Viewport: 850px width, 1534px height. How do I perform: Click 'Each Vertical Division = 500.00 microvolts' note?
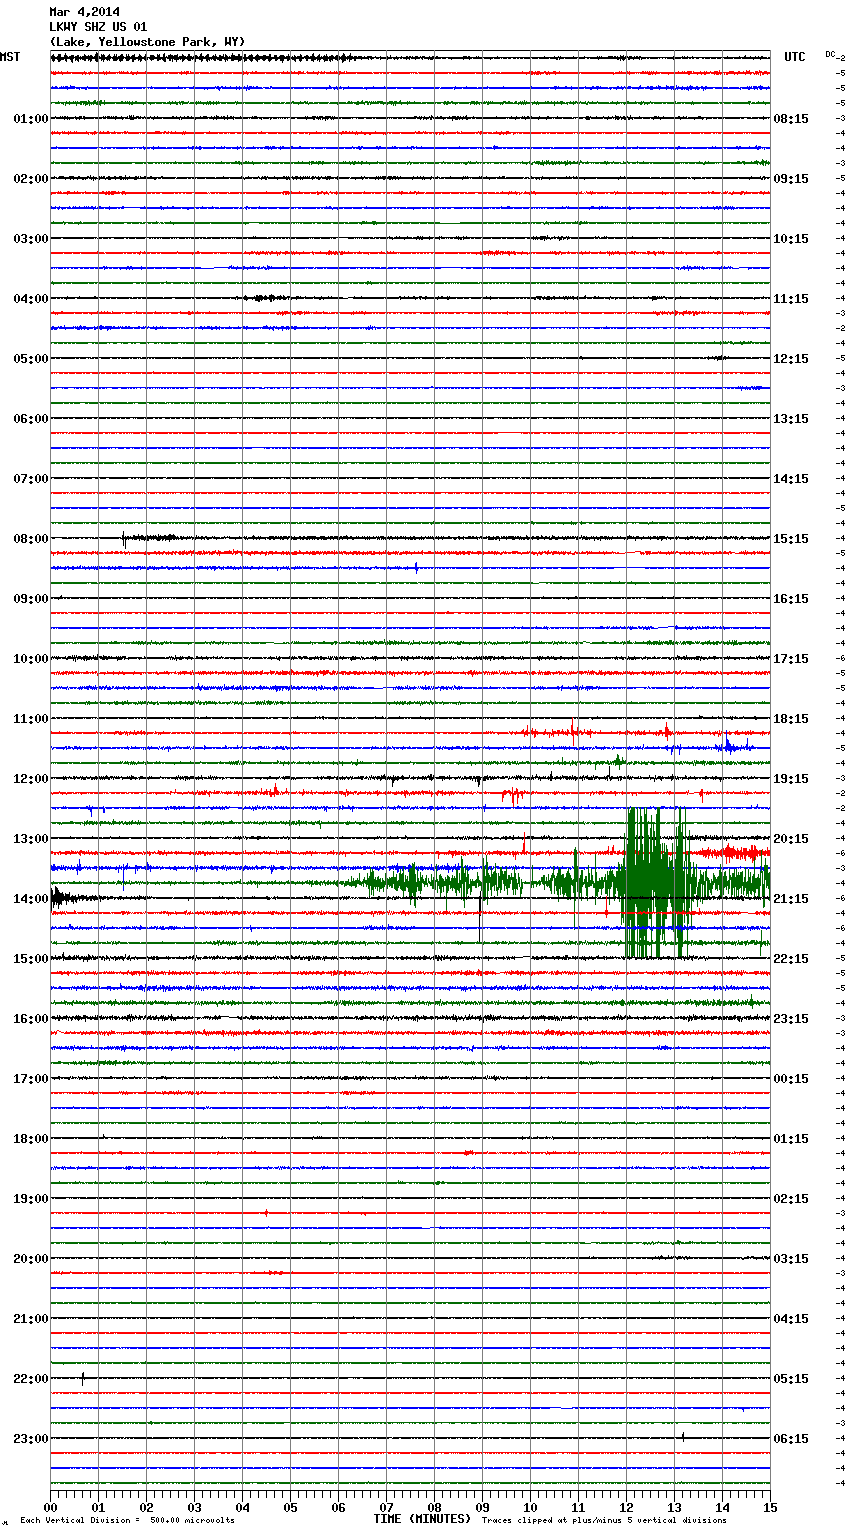128,1521
